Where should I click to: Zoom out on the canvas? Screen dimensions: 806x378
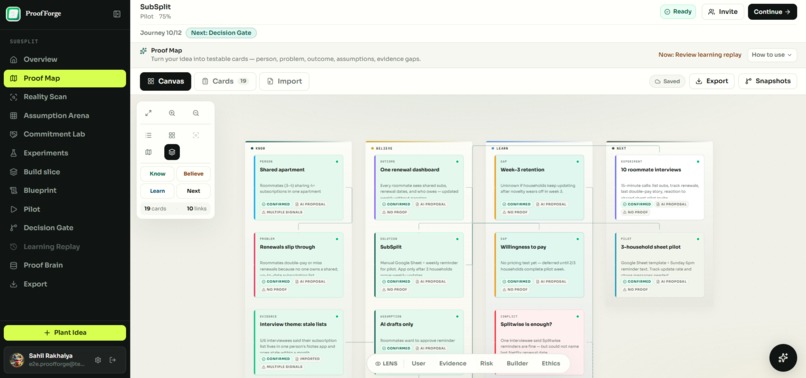point(196,113)
